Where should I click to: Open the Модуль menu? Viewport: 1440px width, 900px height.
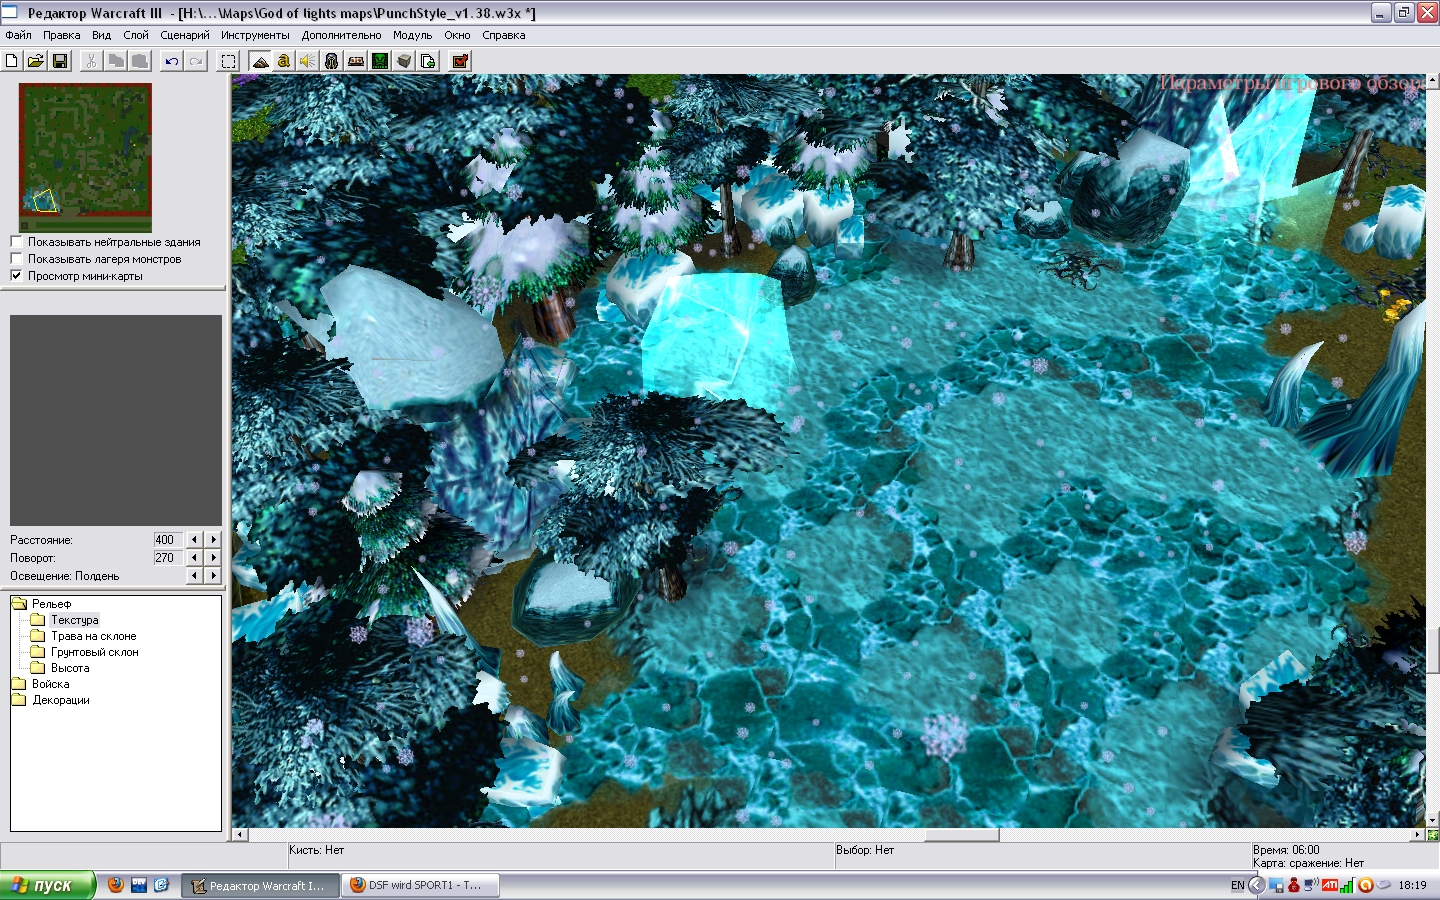413,35
